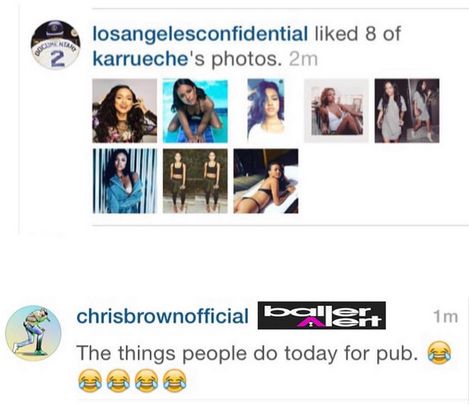Click the comment text 'The things people do today for pub.'
This screenshot has width=469, height=419.
pos(247,354)
